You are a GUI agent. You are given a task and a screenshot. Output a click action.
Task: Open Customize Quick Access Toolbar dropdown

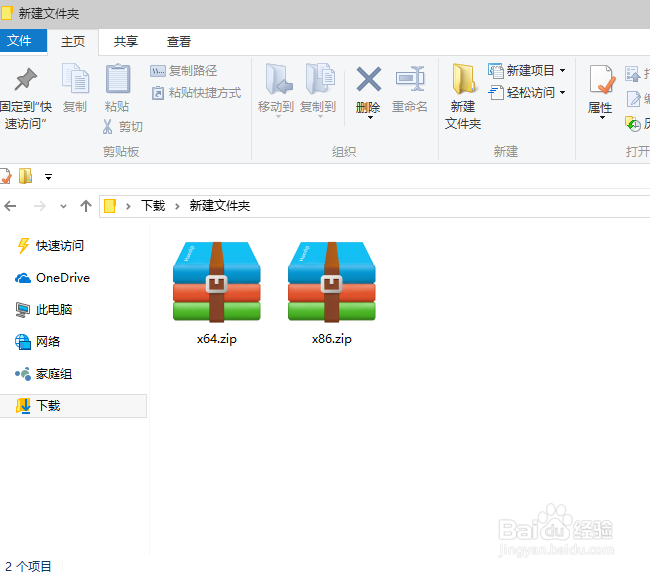49,177
